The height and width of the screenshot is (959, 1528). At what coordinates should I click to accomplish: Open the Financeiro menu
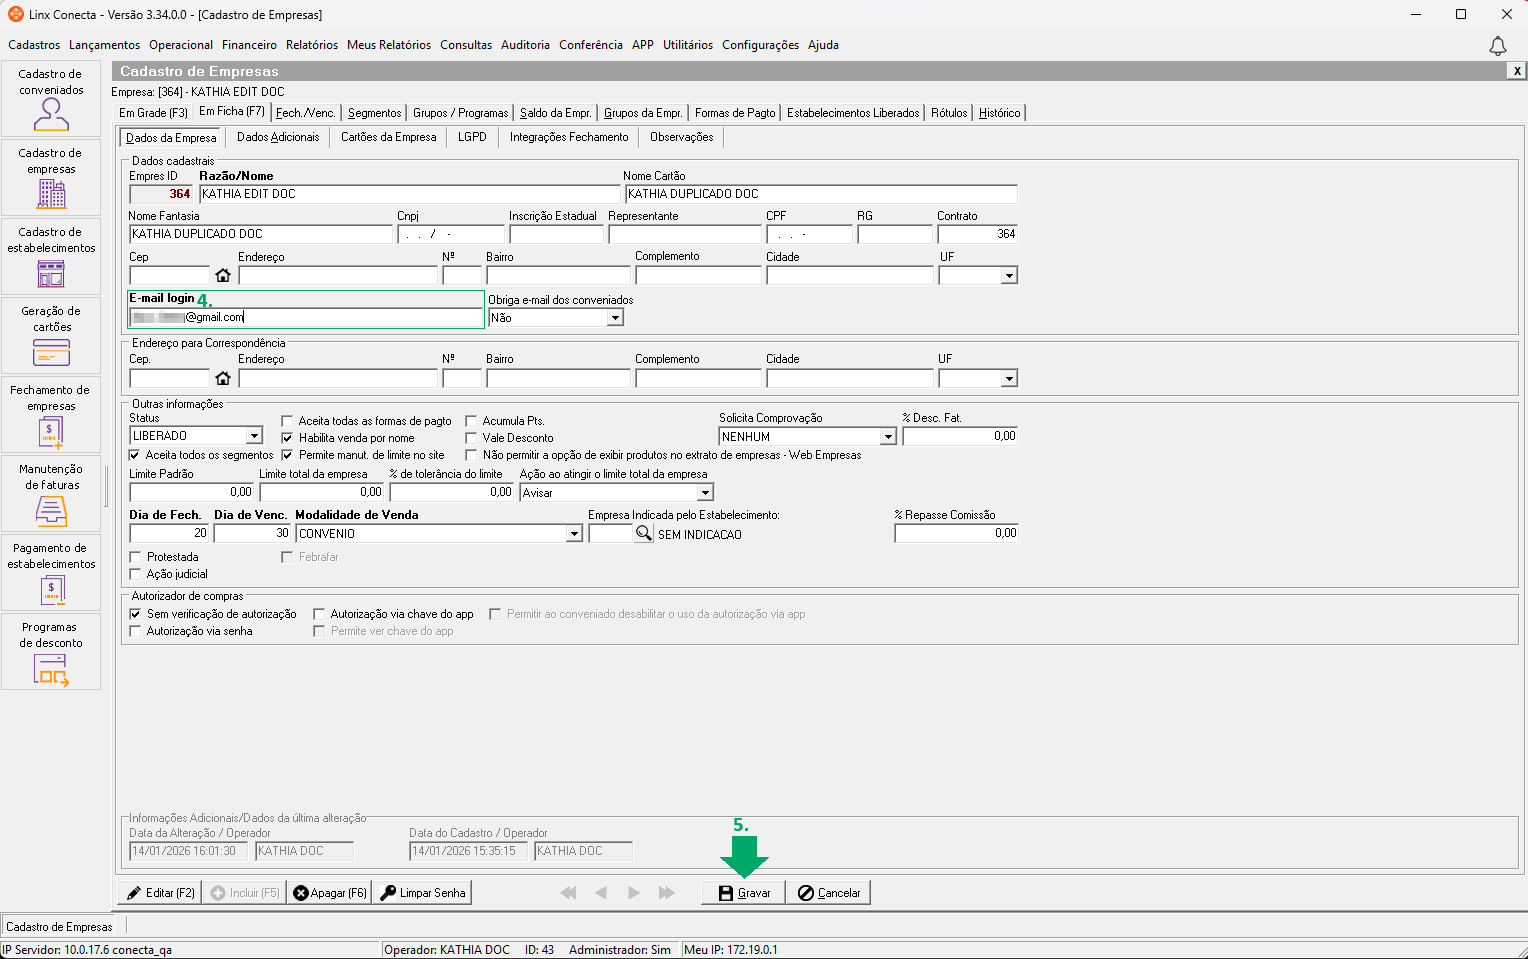[249, 45]
